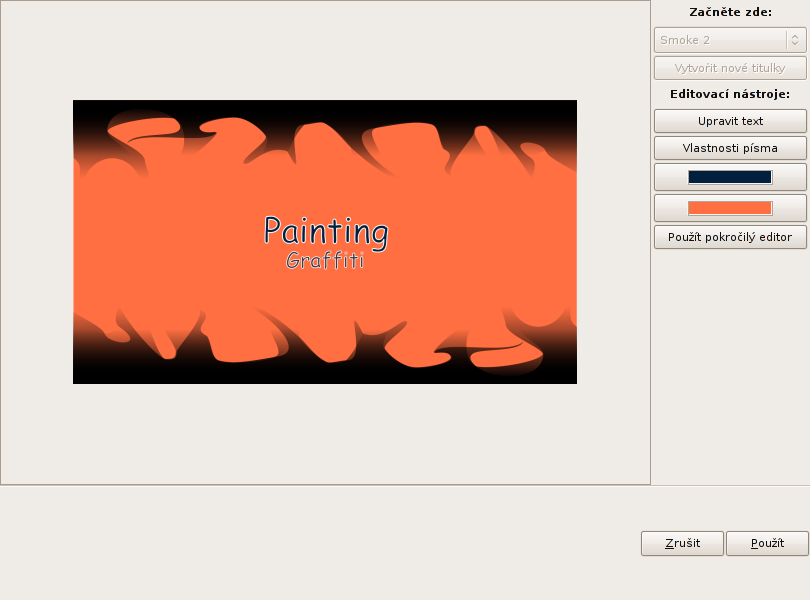
Task: Click the dropdown arrows beside Smoke 2
Action: click(795, 40)
